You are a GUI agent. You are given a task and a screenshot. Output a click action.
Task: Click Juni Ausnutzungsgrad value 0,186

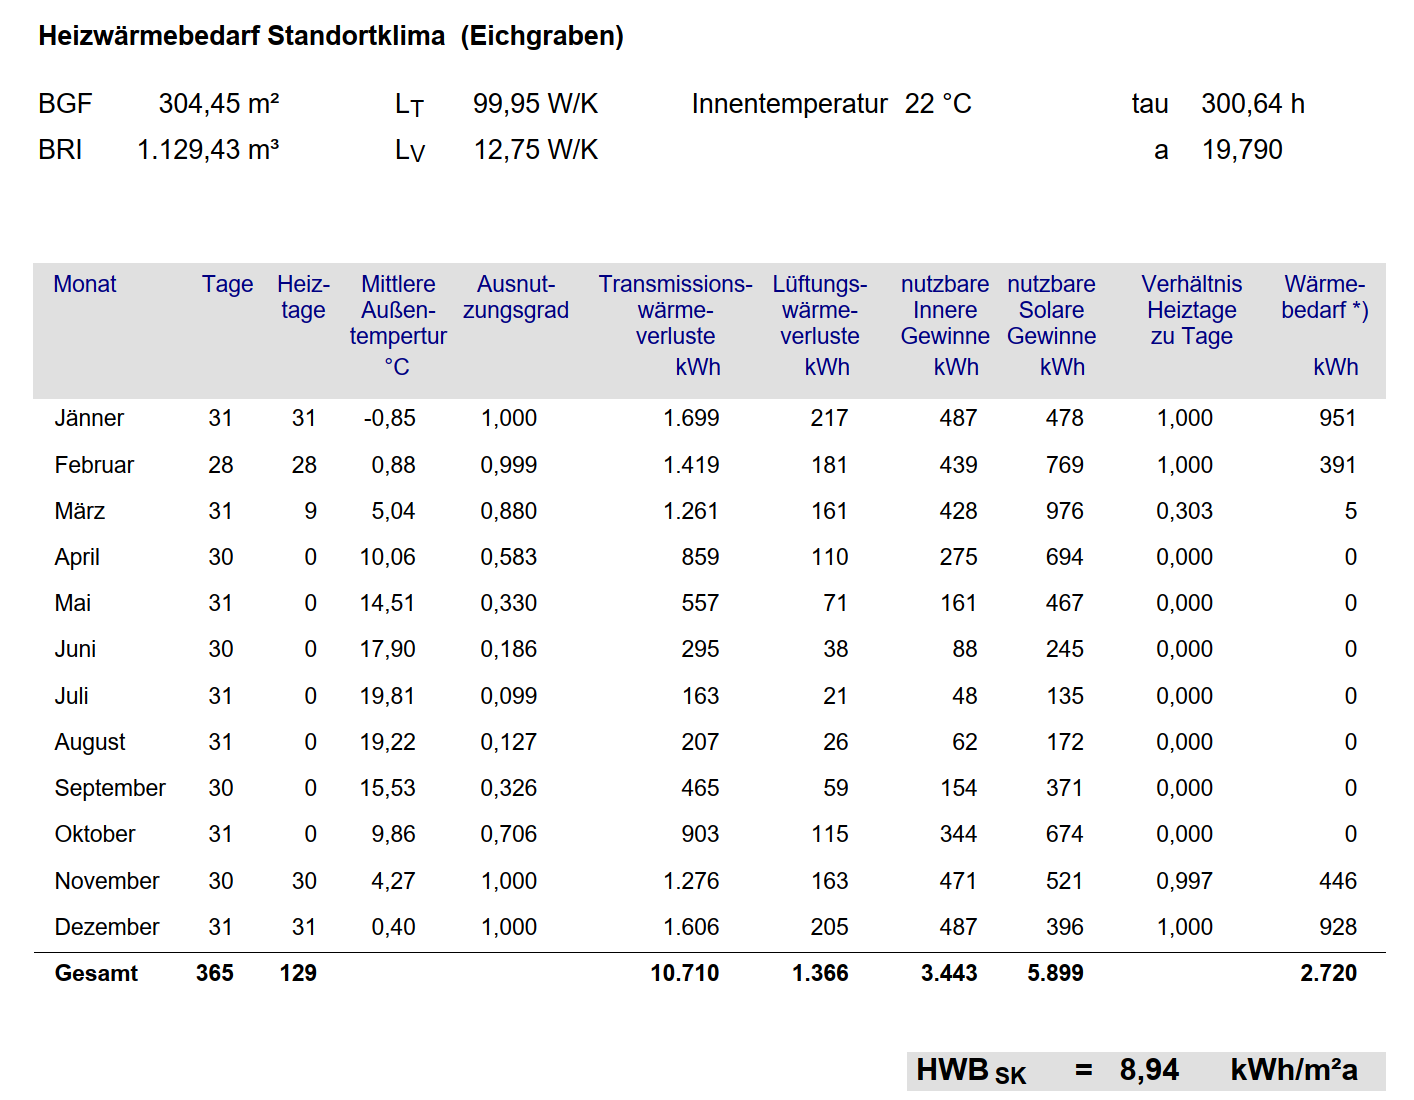point(509,649)
